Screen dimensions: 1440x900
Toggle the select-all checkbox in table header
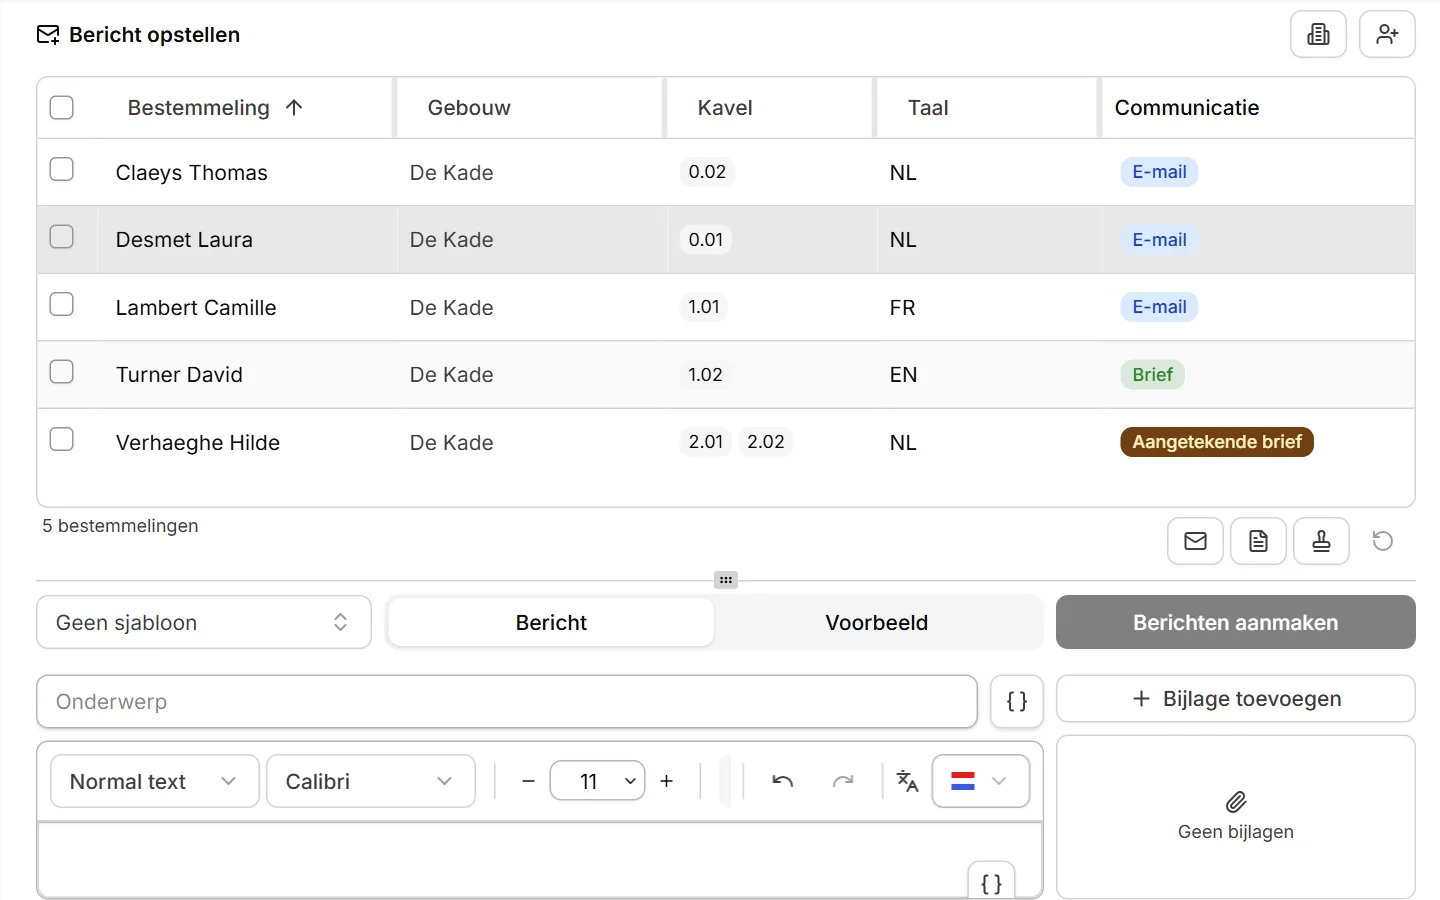point(62,107)
